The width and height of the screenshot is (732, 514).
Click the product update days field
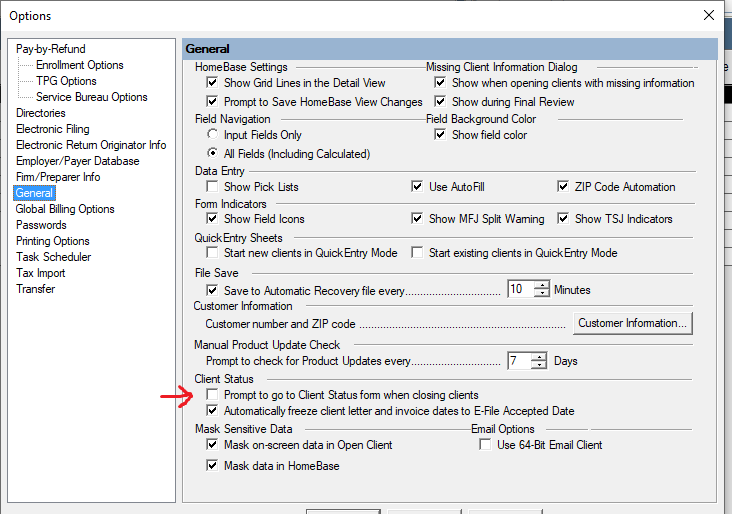pos(519,361)
